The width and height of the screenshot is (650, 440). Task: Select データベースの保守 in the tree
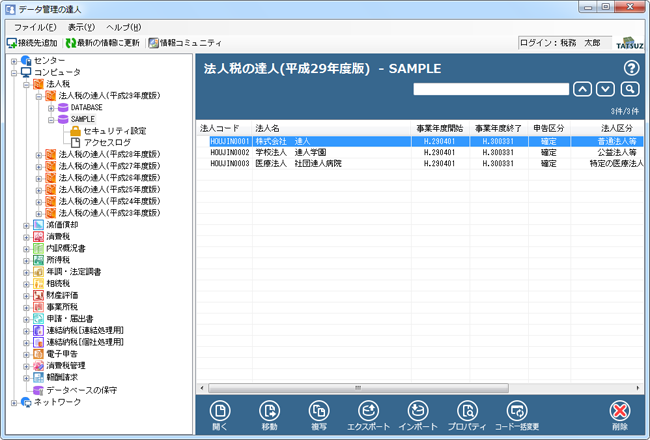coord(82,390)
